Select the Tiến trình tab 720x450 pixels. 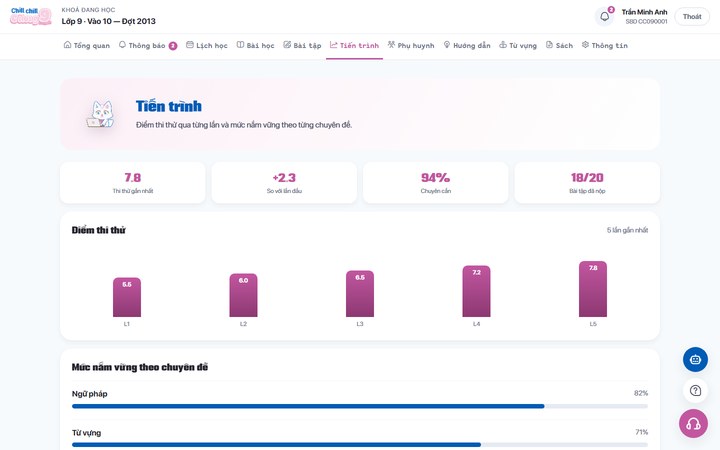pos(354,45)
